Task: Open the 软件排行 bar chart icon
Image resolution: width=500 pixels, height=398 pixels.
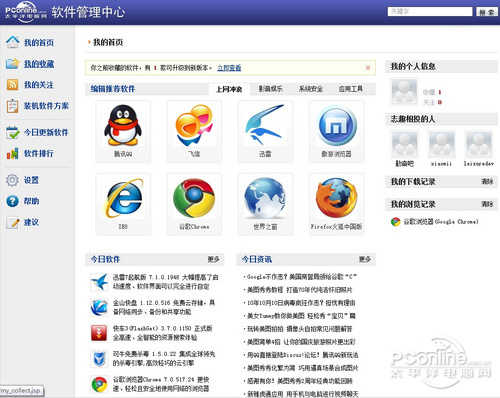Action: (13, 154)
